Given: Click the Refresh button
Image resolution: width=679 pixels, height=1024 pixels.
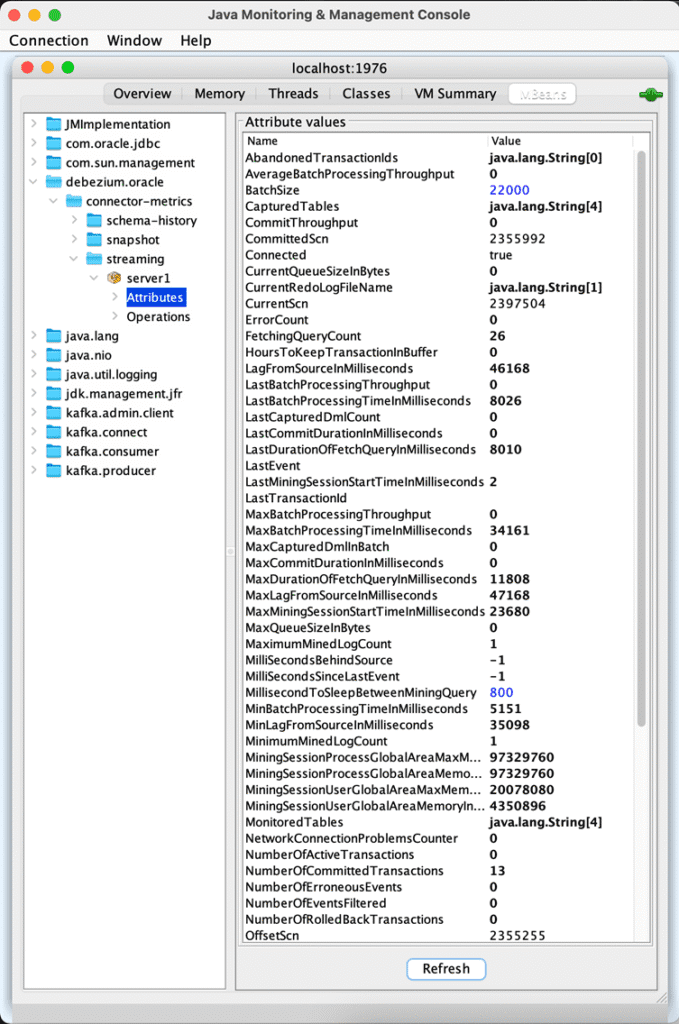Looking at the screenshot, I should pos(446,968).
